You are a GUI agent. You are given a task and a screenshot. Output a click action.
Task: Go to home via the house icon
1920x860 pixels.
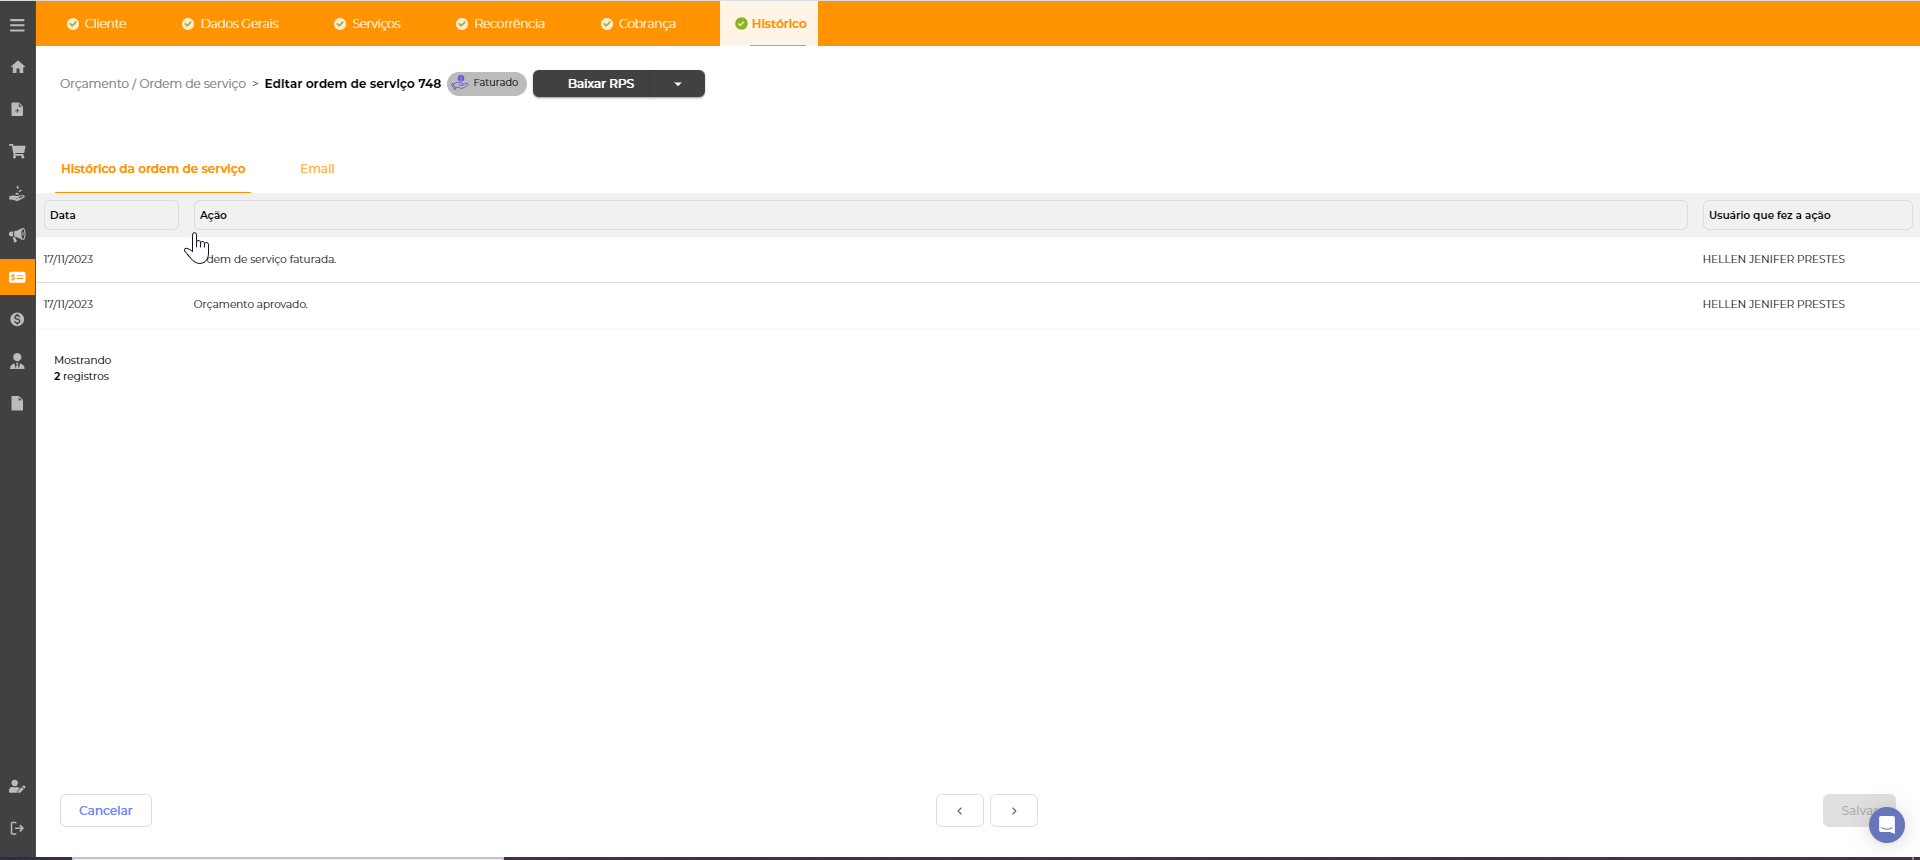point(17,67)
